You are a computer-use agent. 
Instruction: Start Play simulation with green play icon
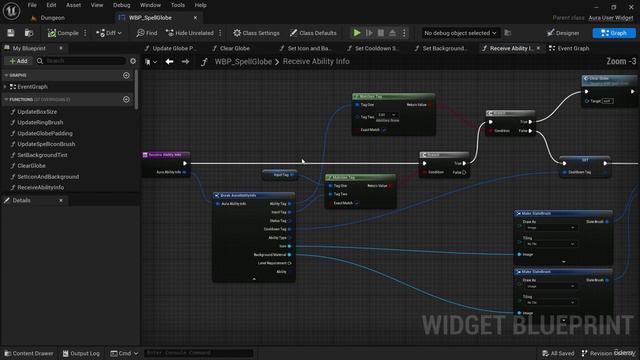point(357,33)
